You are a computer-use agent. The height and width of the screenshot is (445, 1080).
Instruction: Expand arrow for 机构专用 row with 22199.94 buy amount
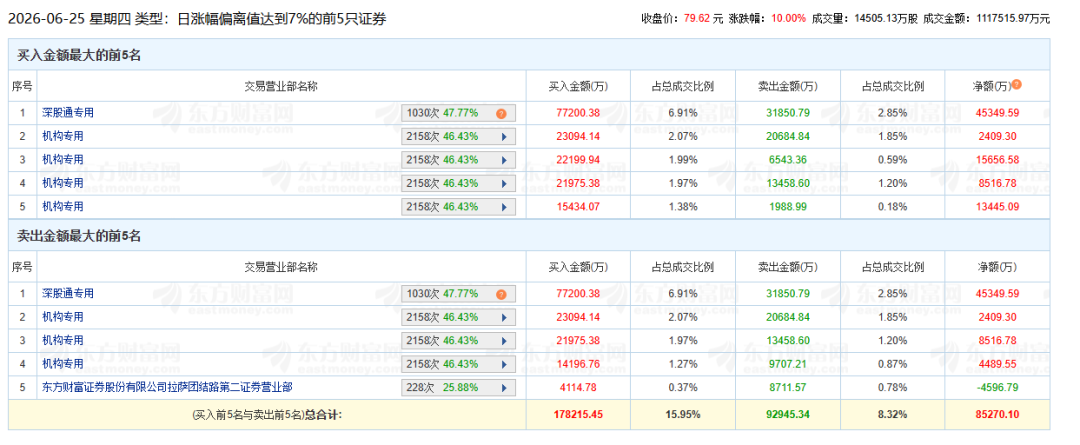504,160
